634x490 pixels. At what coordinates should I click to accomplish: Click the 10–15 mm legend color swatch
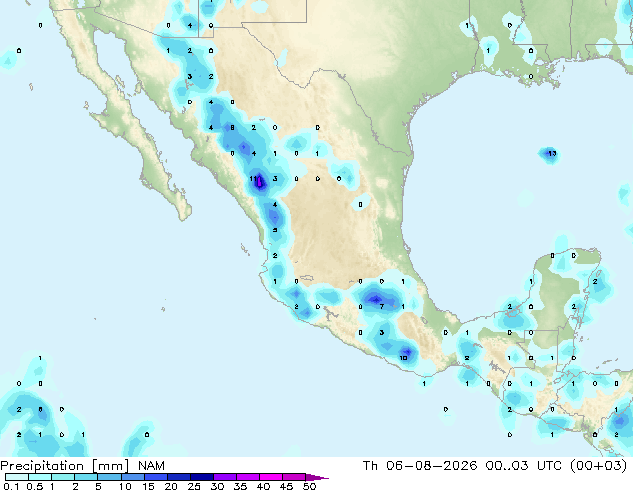(133, 477)
